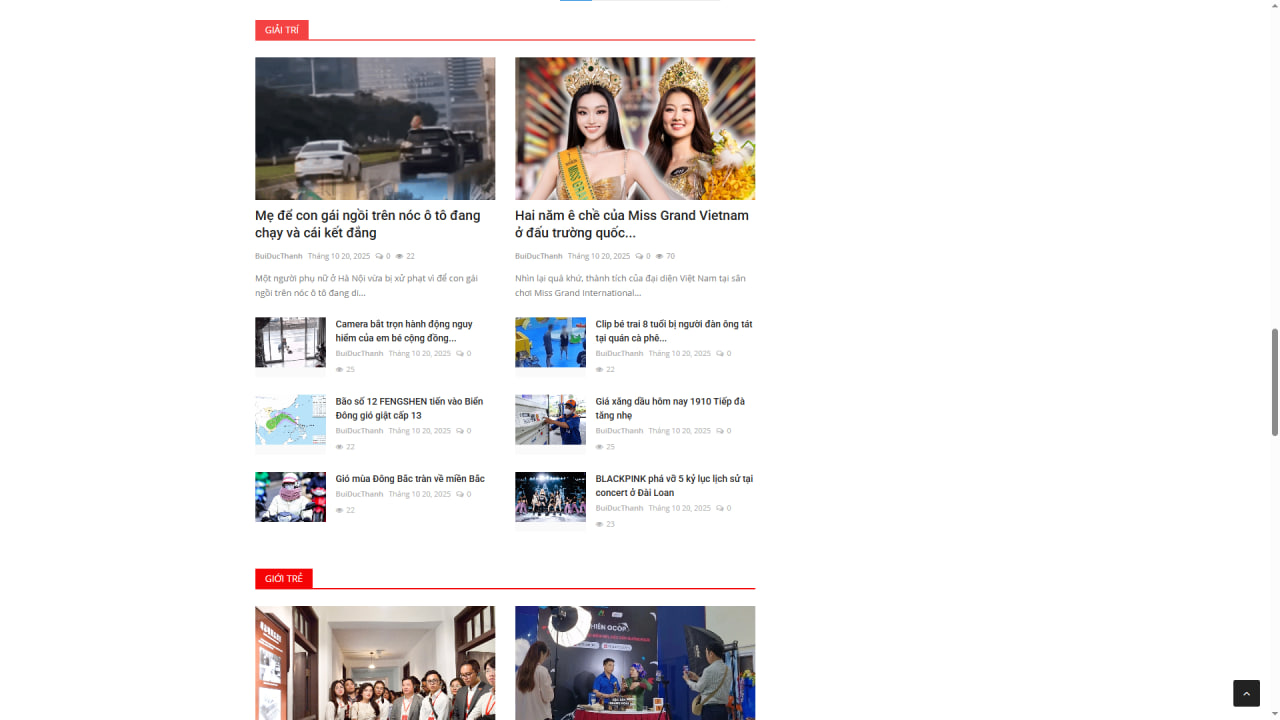1280x720 pixels.
Task: Click the Gió mùa Đông Bắc motorbike thumbnail
Action: coord(290,497)
